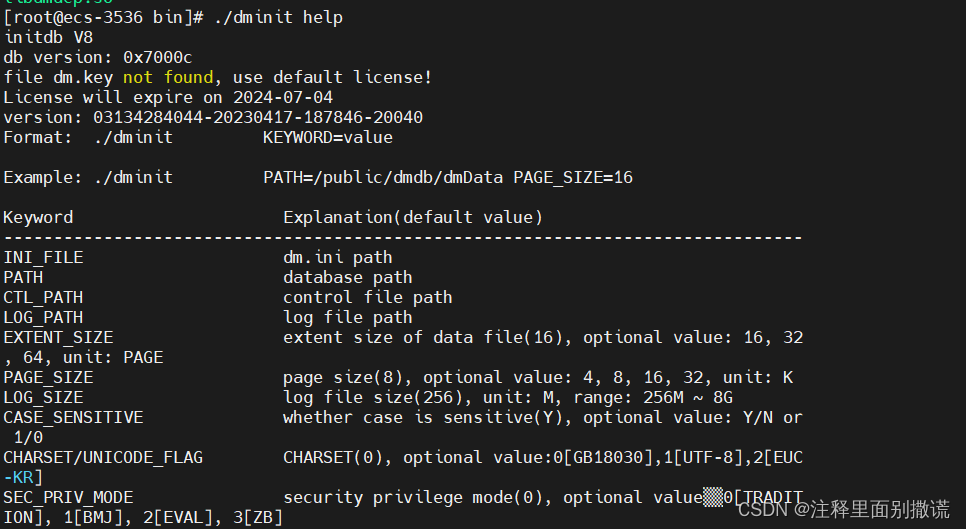
Task: Click the CASE_SENSITIVE keyword
Action: 73,418
